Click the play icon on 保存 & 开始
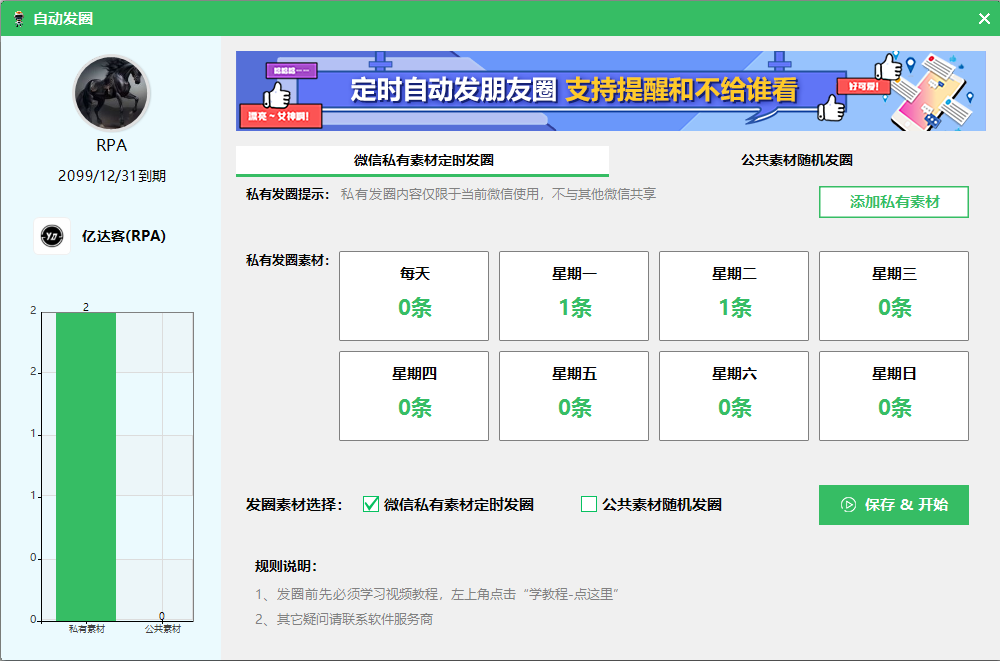 click(848, 505)
